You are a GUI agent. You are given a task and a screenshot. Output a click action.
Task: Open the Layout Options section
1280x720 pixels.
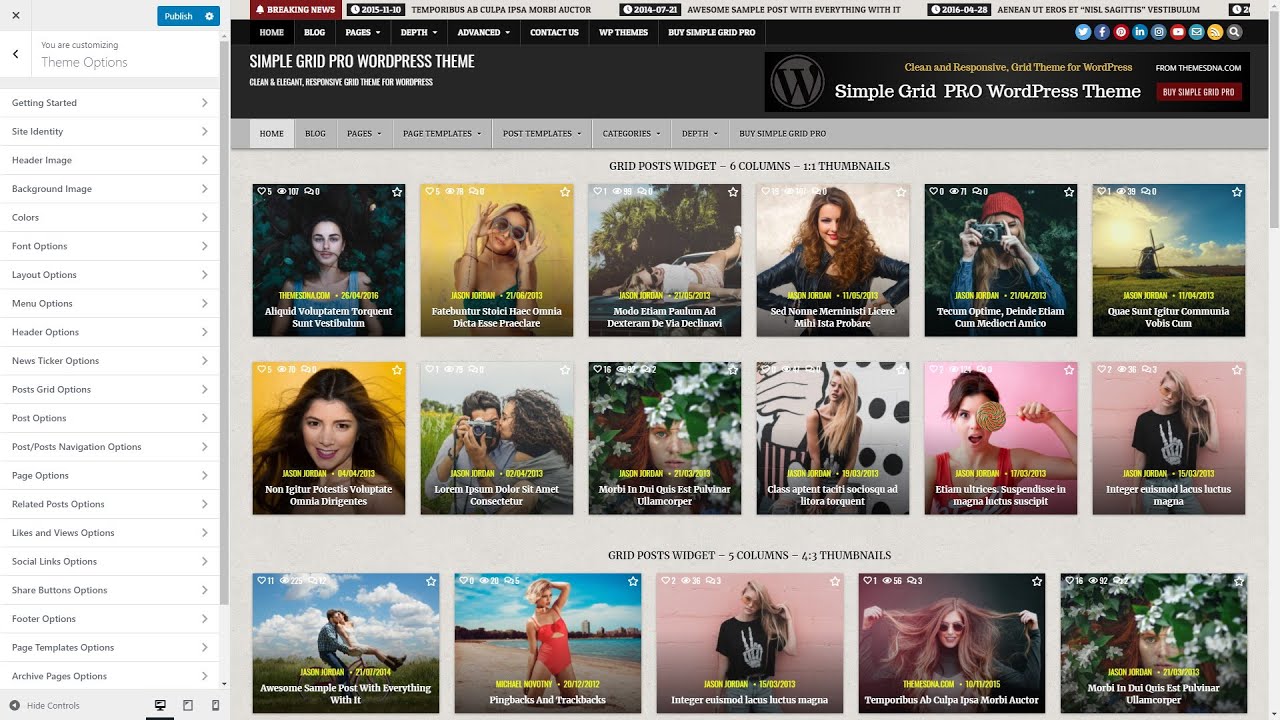[x=110, y=275]
